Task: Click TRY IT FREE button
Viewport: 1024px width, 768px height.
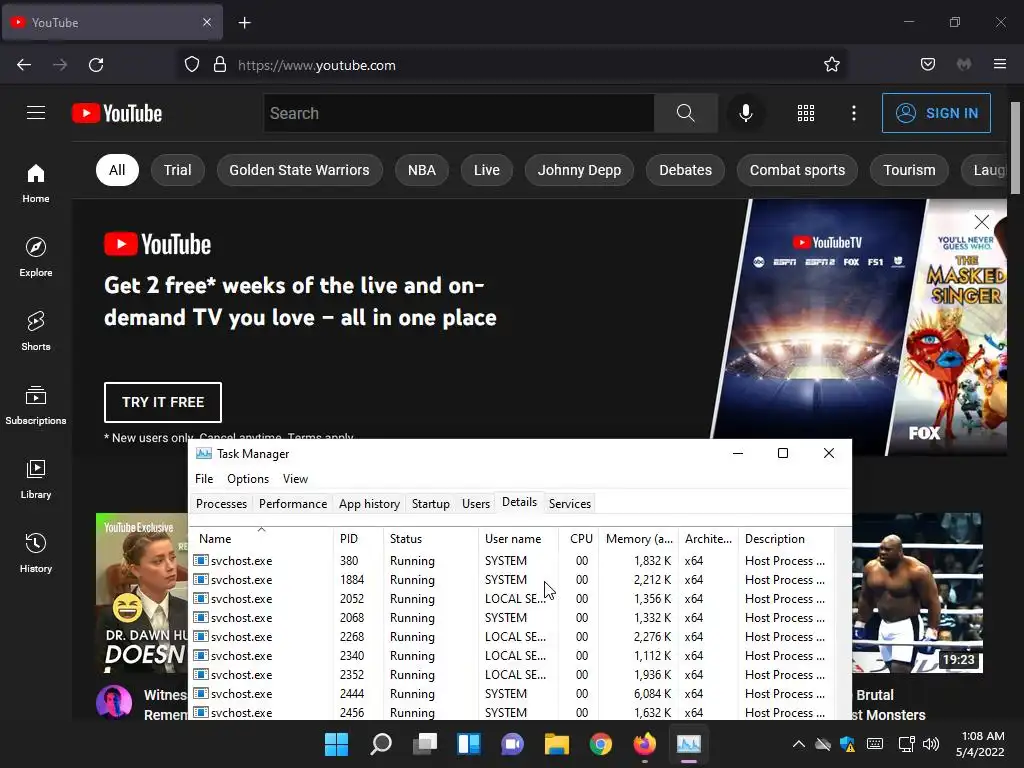Action: coord(163,402)
